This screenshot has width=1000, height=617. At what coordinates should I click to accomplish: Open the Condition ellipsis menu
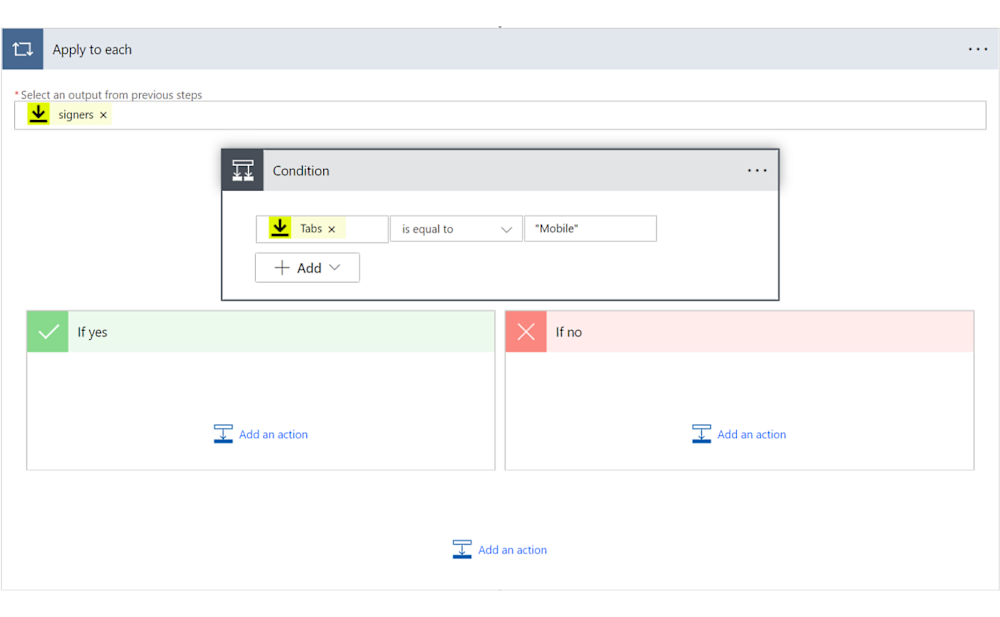[x=757, y=170]
